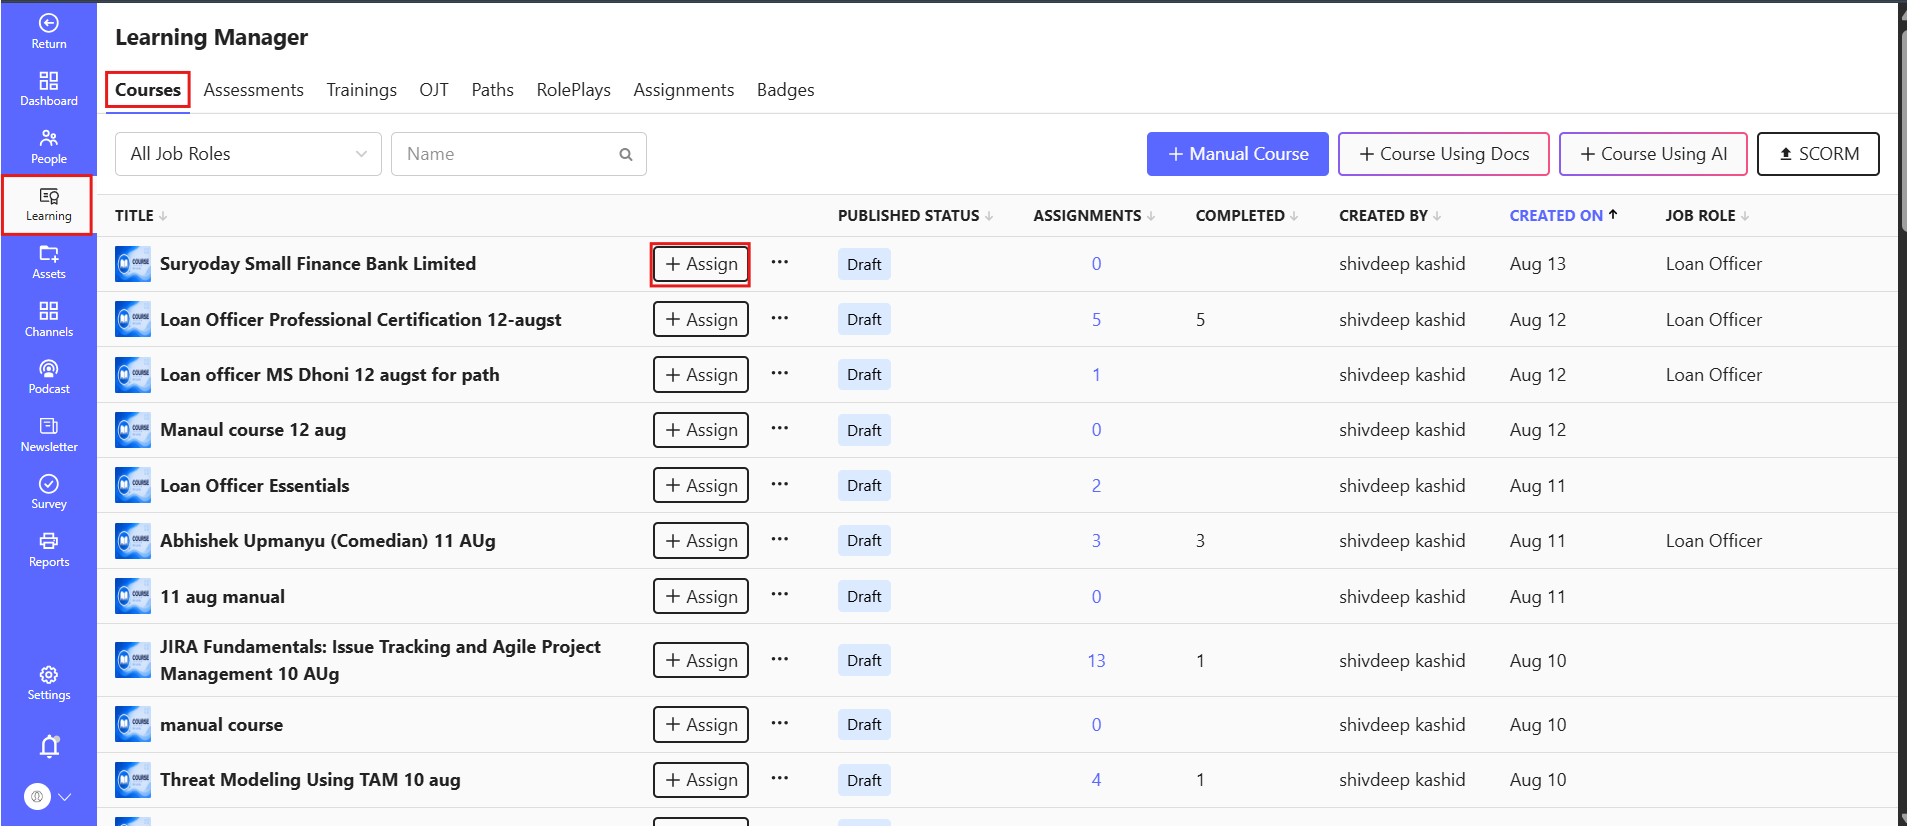Viewport: 1907px width, 826px height.
Task: Click the Return icon in sidebar
Action: click(x=48, y=31)
